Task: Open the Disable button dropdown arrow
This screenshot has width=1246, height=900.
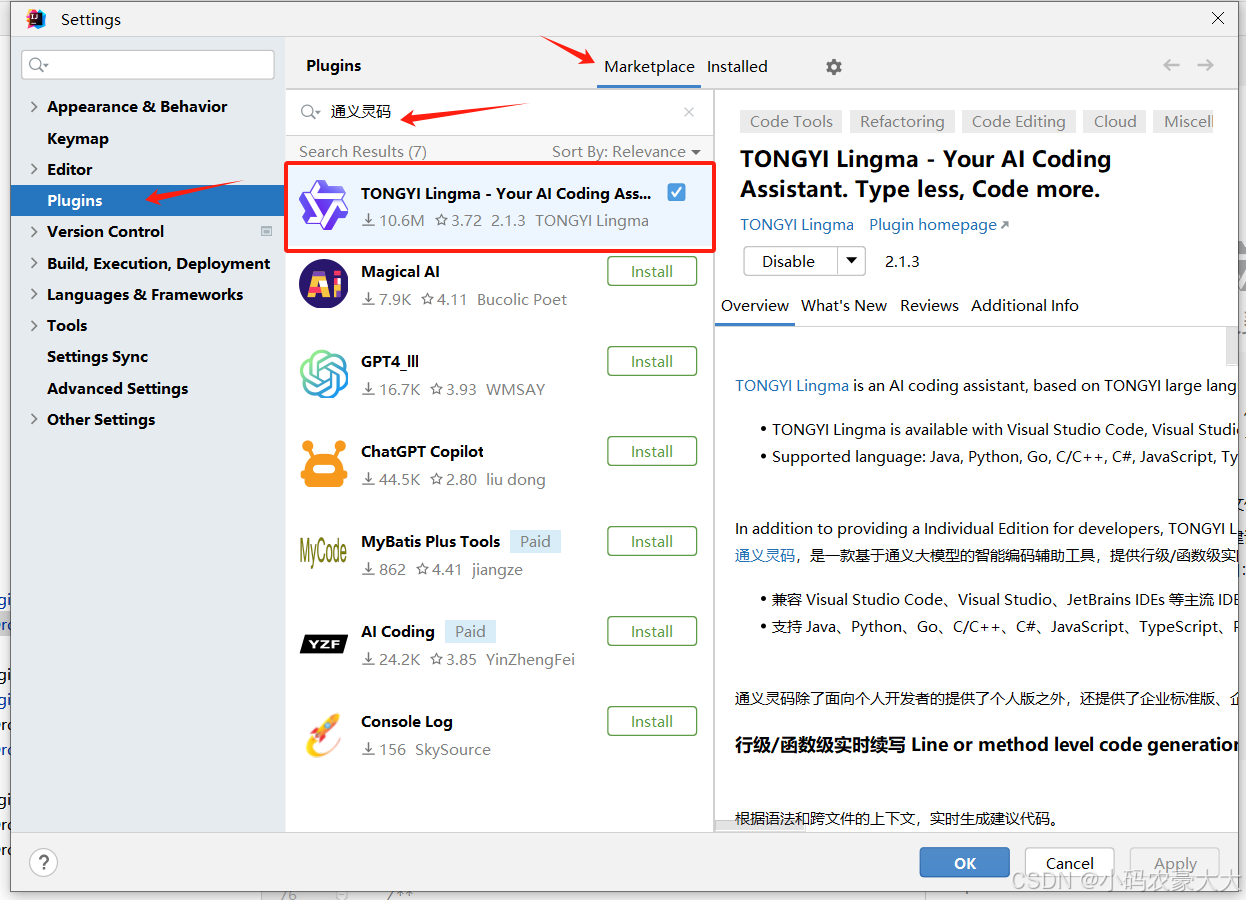Action: [851, 261]
